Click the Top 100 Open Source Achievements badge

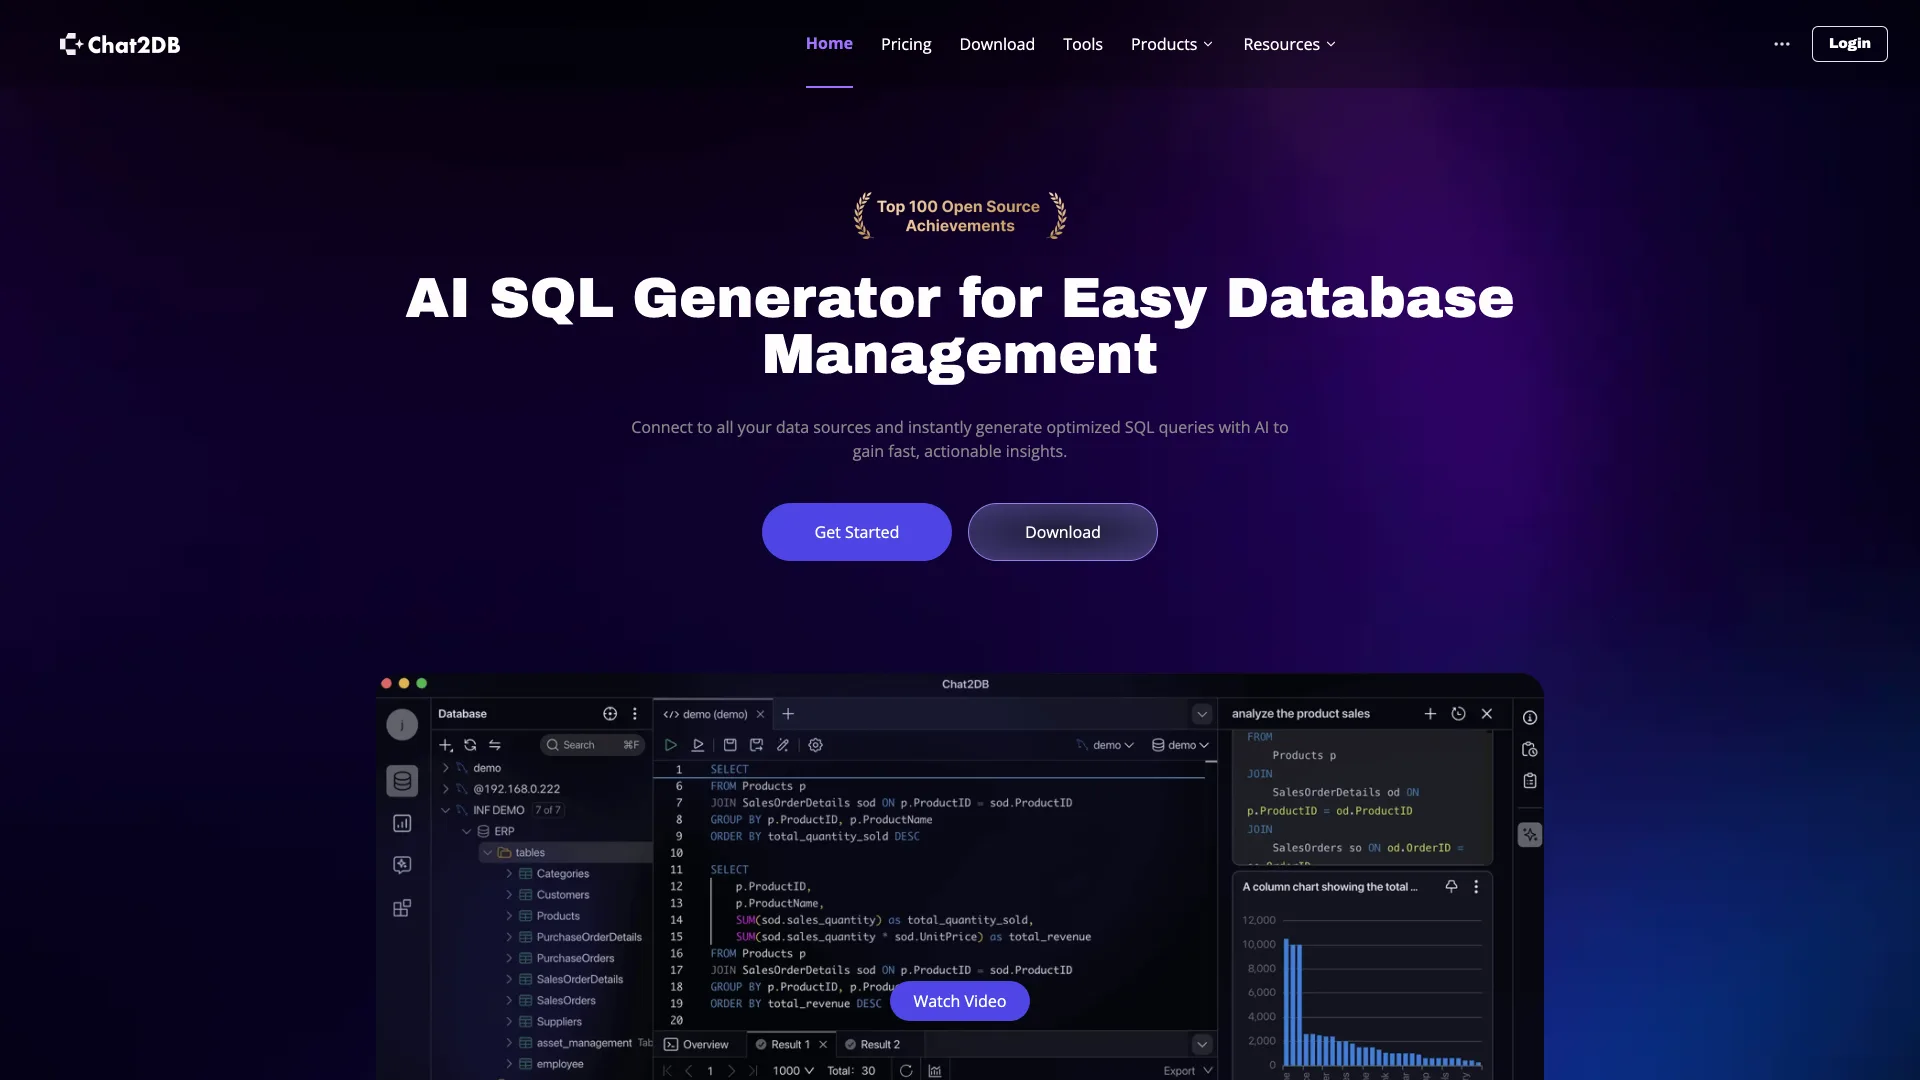[x=960, y=216]
